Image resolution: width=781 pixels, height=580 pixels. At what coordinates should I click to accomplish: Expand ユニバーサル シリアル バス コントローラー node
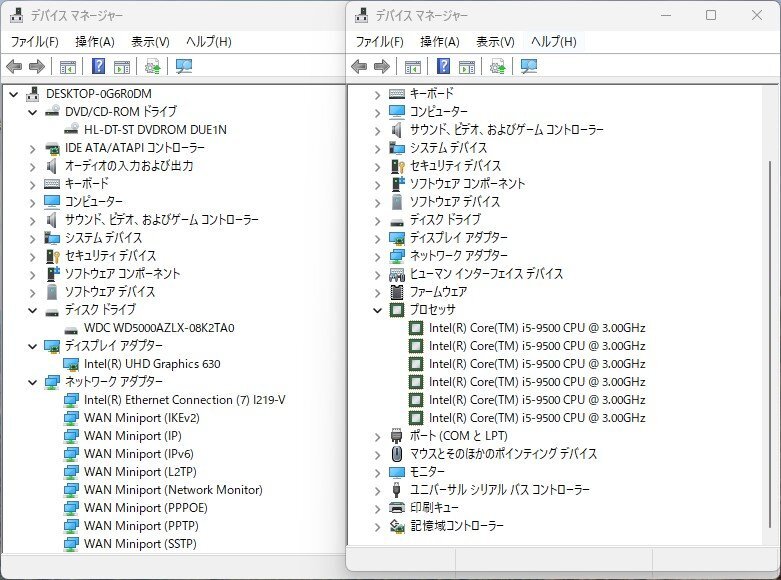[x=378, y=490]
